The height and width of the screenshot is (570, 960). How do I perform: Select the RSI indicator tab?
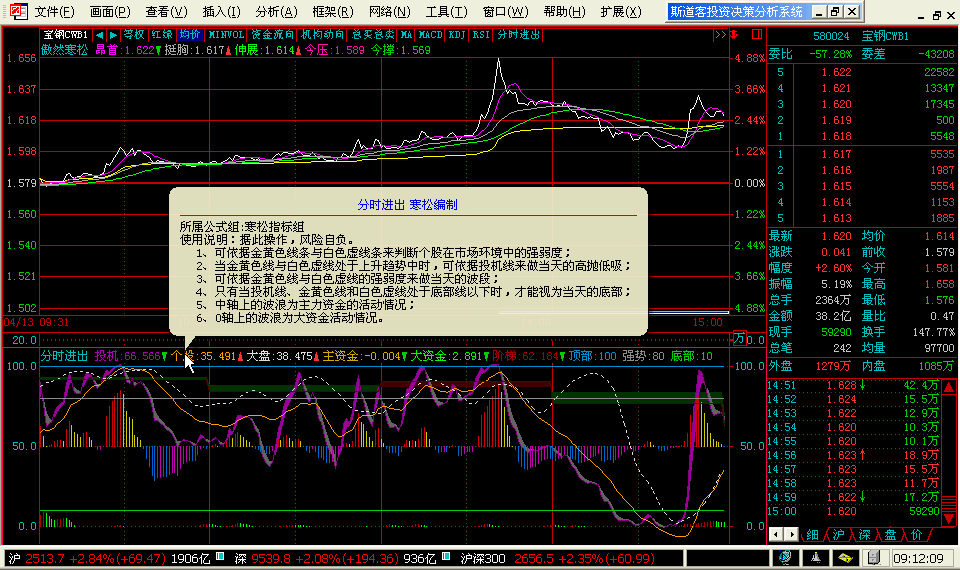click(481, 35)
